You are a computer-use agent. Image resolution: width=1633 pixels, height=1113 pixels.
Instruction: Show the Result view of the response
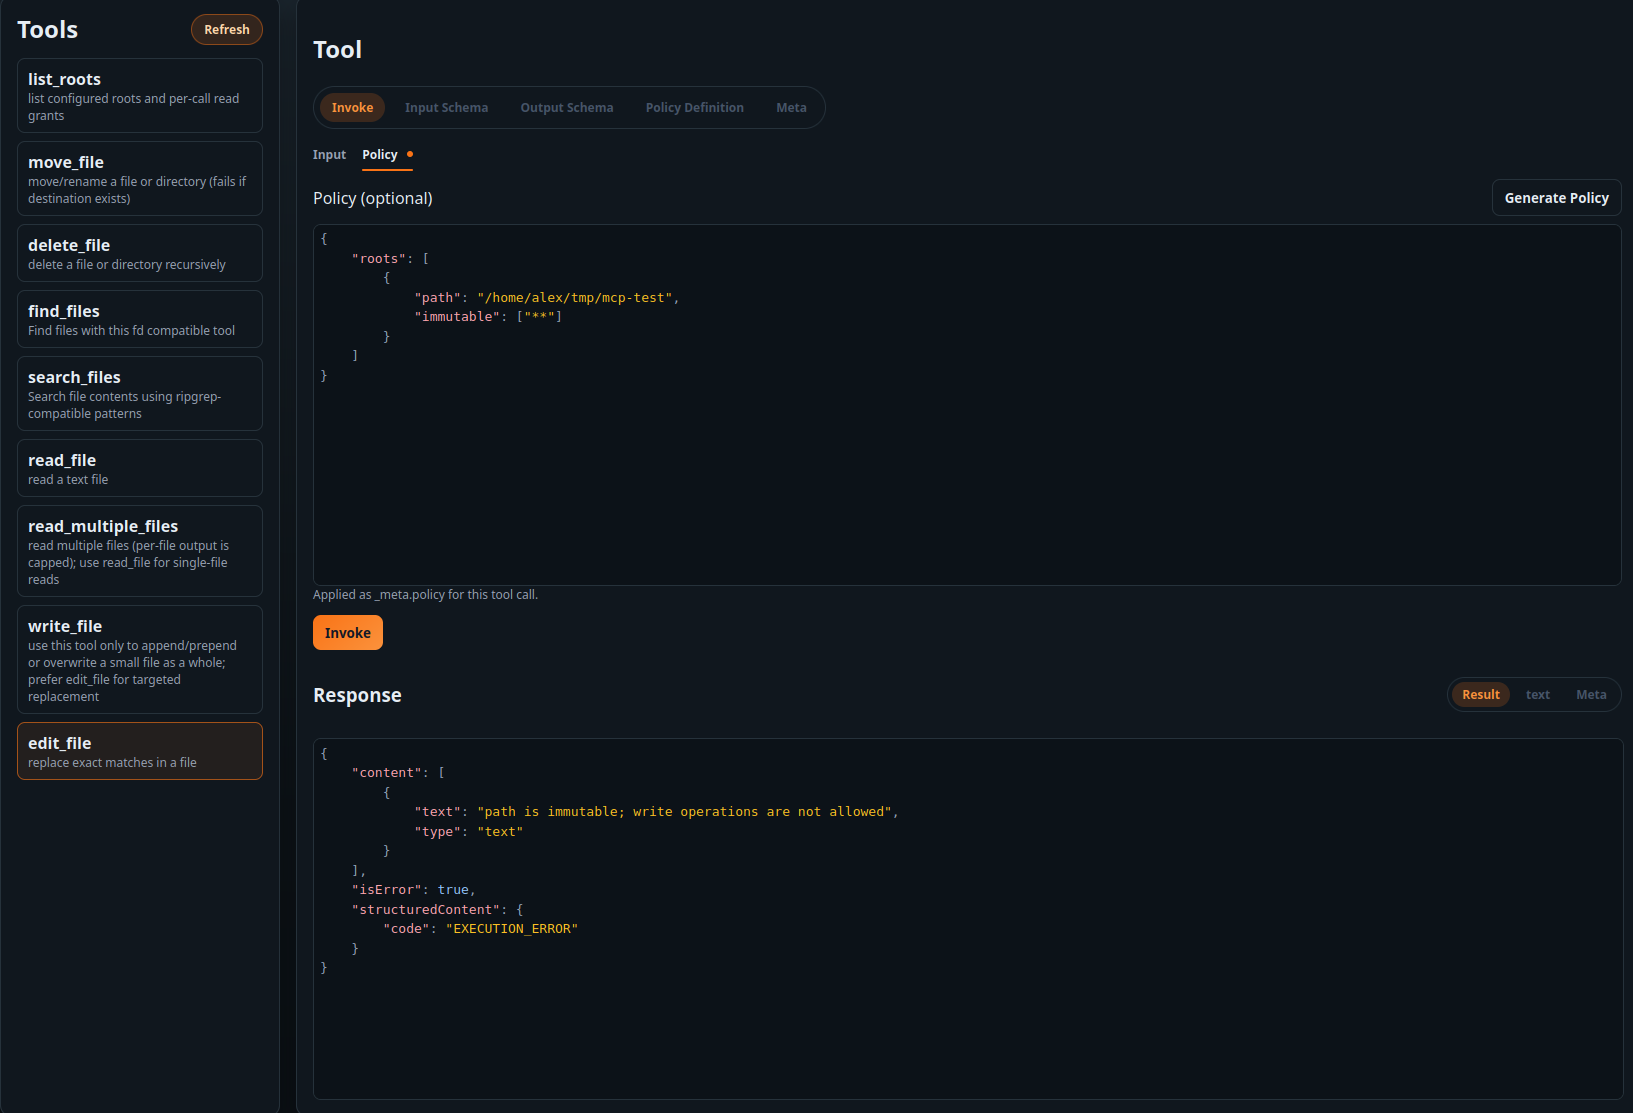pos(1480,694)
